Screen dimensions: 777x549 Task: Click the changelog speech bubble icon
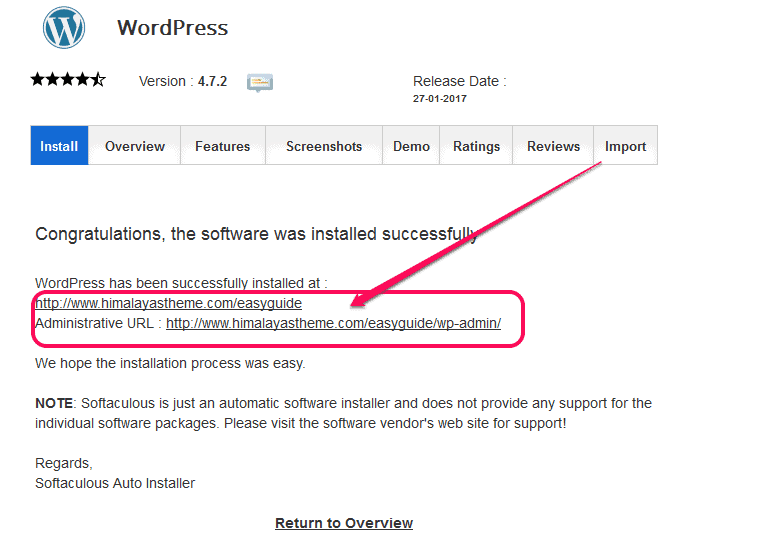(x=260, y=82)
